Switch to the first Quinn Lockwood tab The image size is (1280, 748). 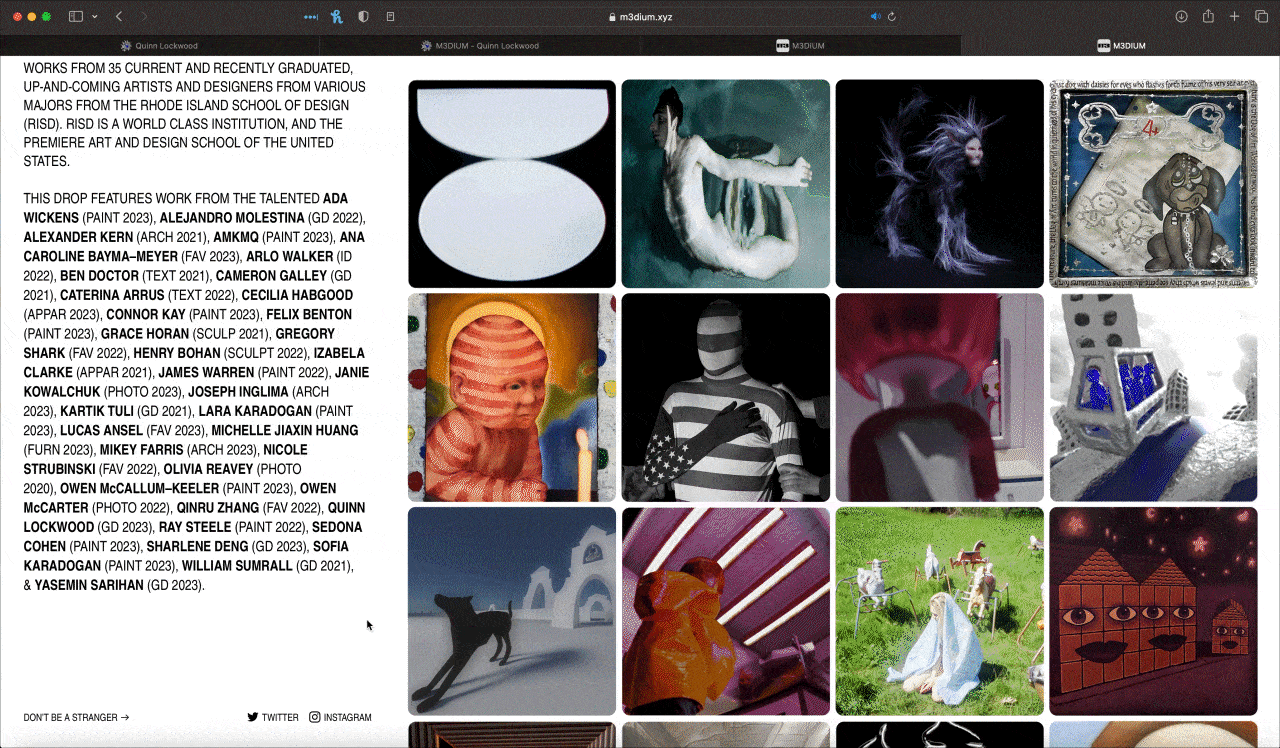[x=160, y=46]
